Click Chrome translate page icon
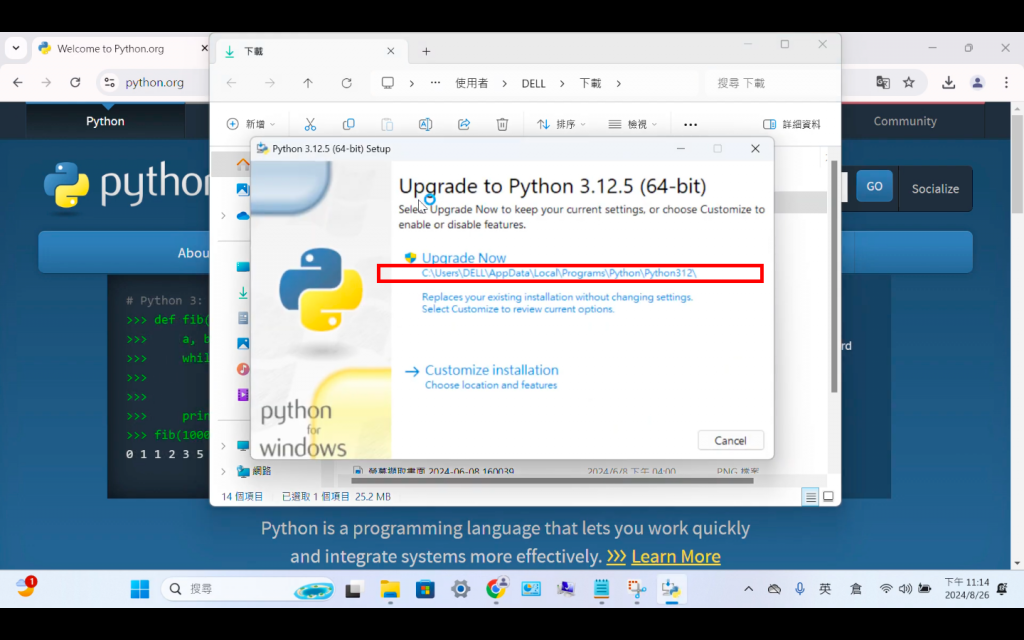This screenshot has height=640, width=1024. click(883, 82)
